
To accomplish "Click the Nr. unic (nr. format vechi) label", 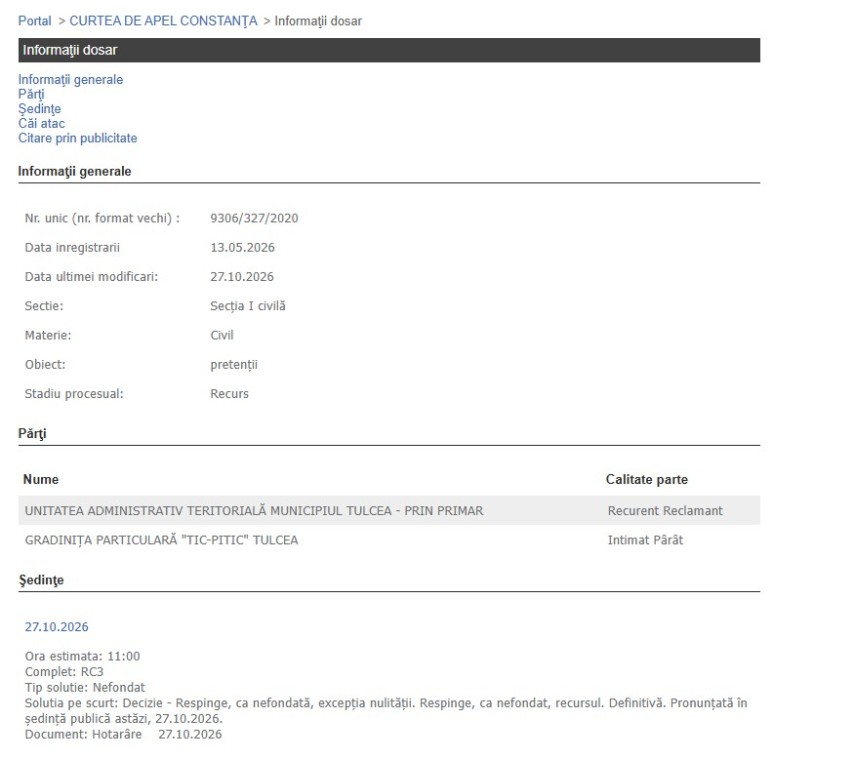I will coord(102,218).
